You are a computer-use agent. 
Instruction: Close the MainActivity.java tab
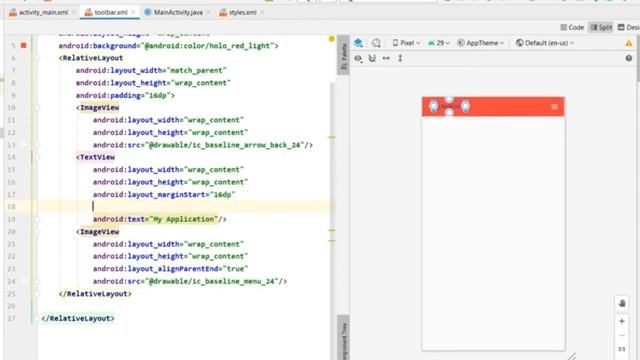click(x=208, y=12)
